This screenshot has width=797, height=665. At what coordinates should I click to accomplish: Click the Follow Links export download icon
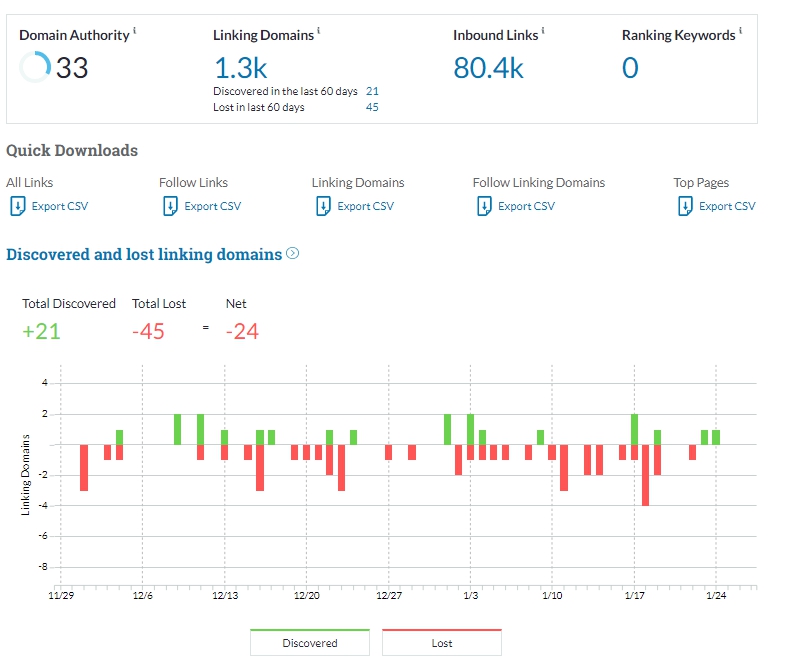[169, 206]
